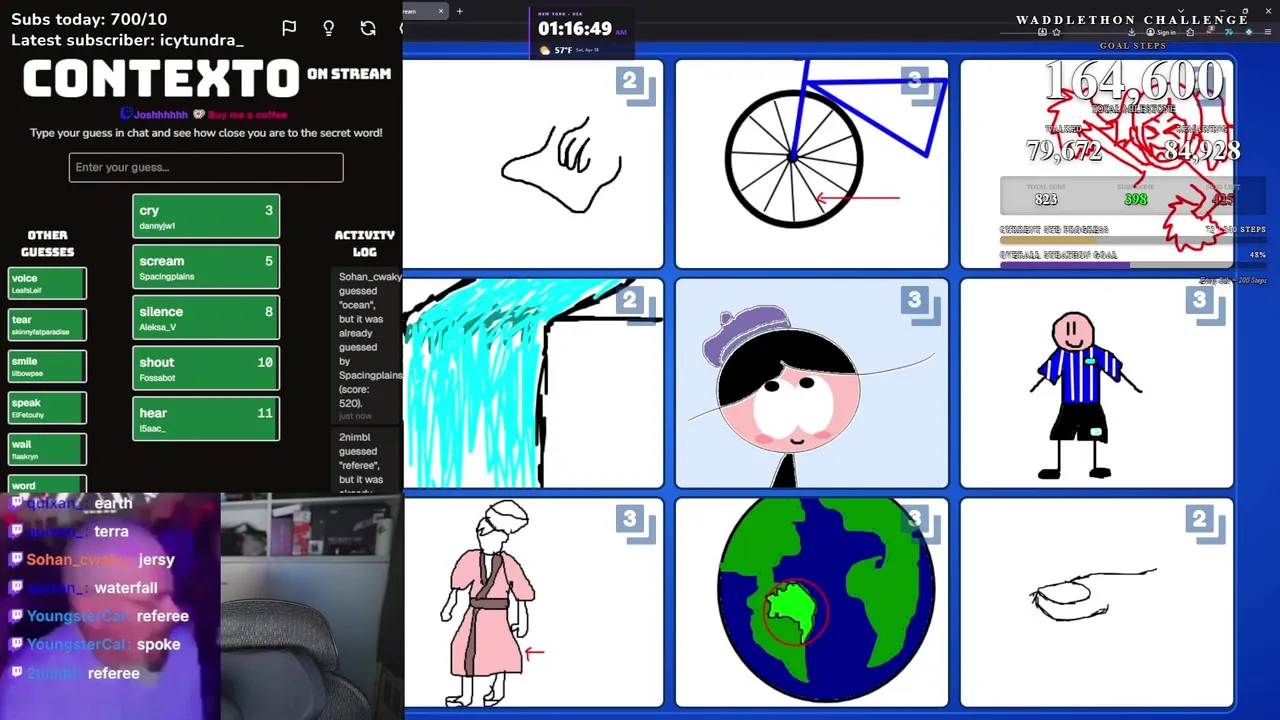Open the referee drawing card
Screen dimensions: 1280x720
coord(1096,383)
